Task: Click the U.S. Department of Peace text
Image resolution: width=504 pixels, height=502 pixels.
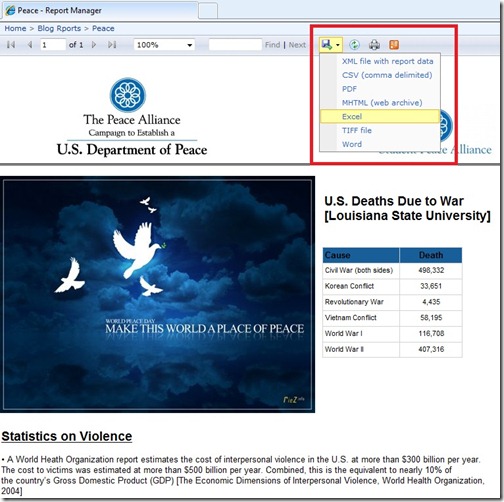Action: coord(132,150)
